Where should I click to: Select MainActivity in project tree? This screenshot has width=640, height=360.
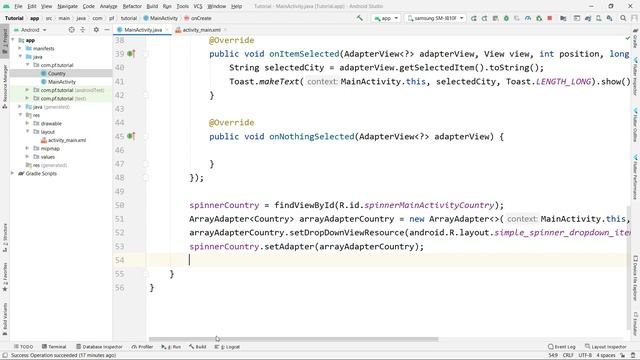click(x=62, y=82)
